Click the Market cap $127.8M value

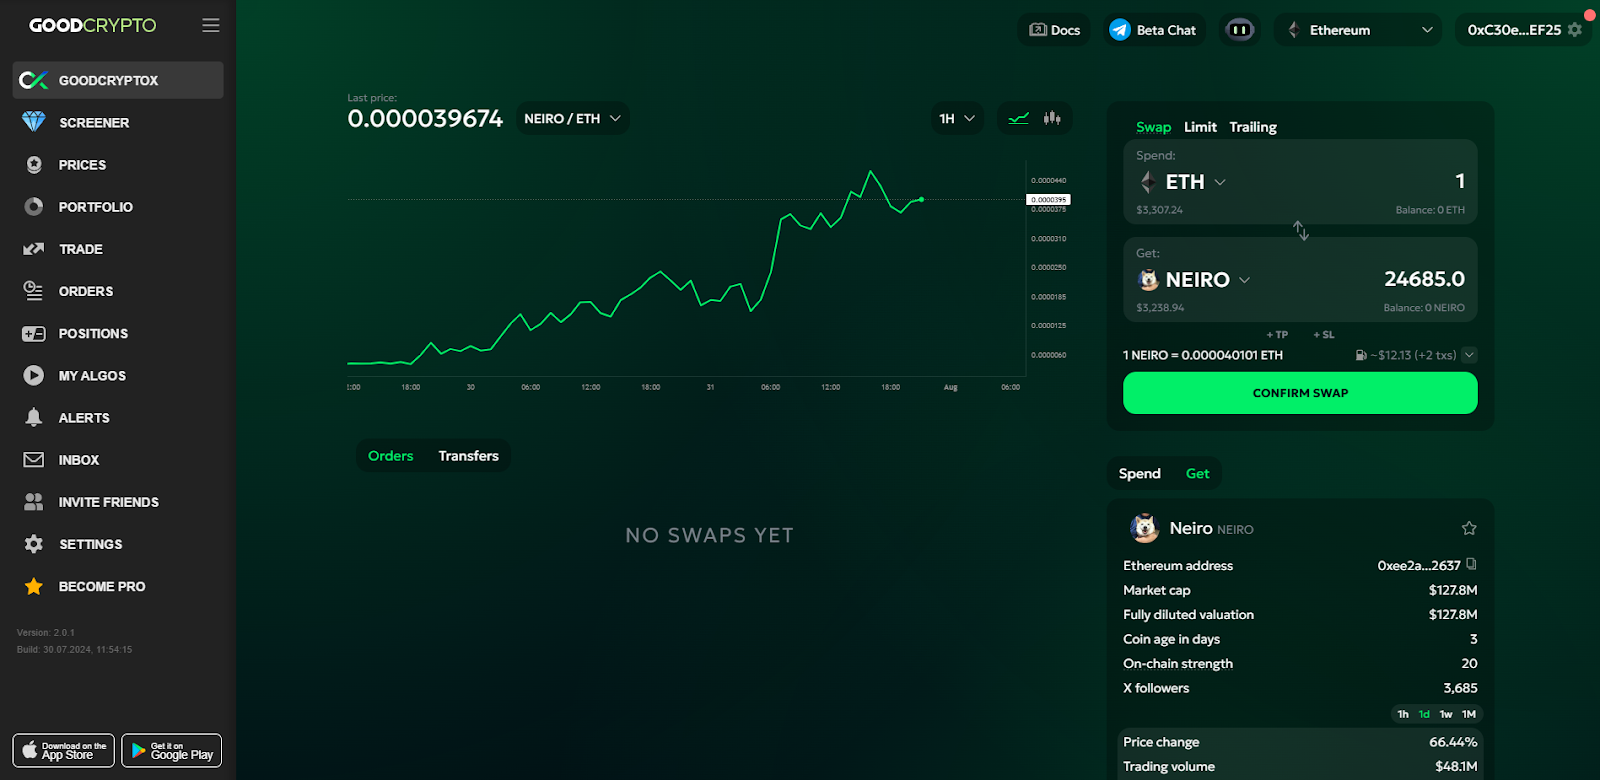click(1453, 590)
